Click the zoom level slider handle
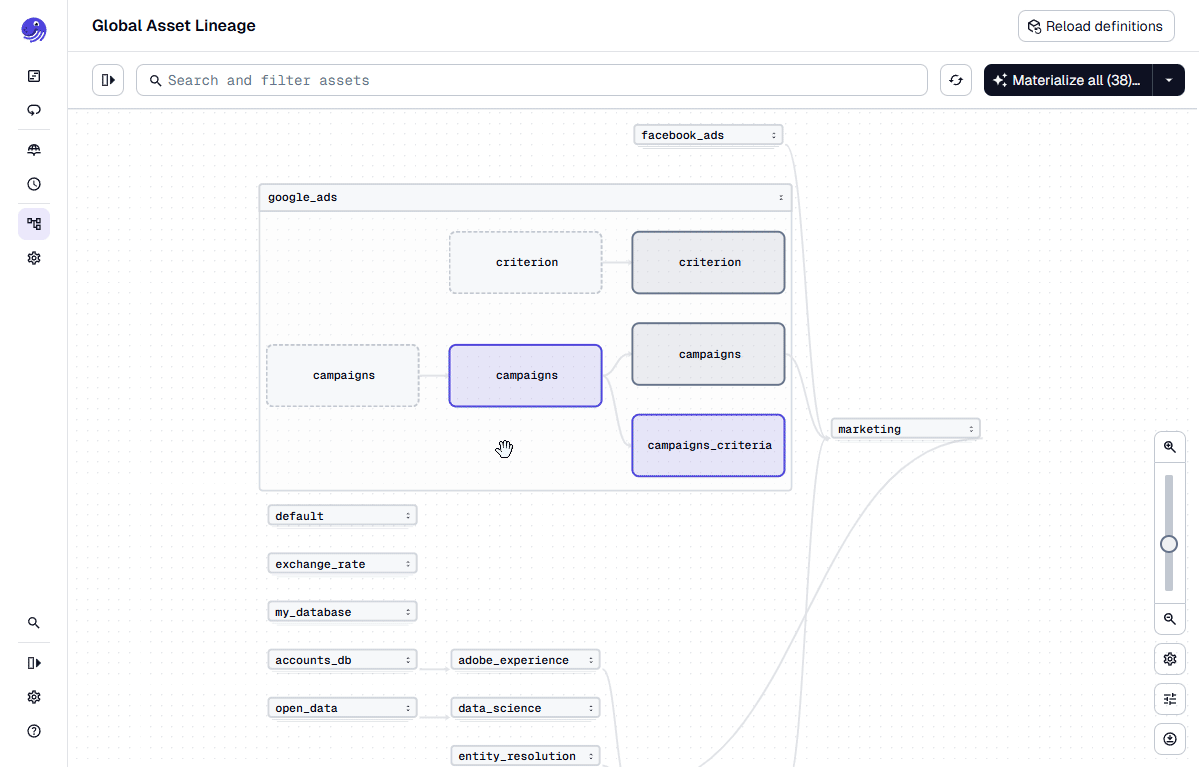Image resolution: width=1199 pixels, height=767 pixels. point(1169,544)
